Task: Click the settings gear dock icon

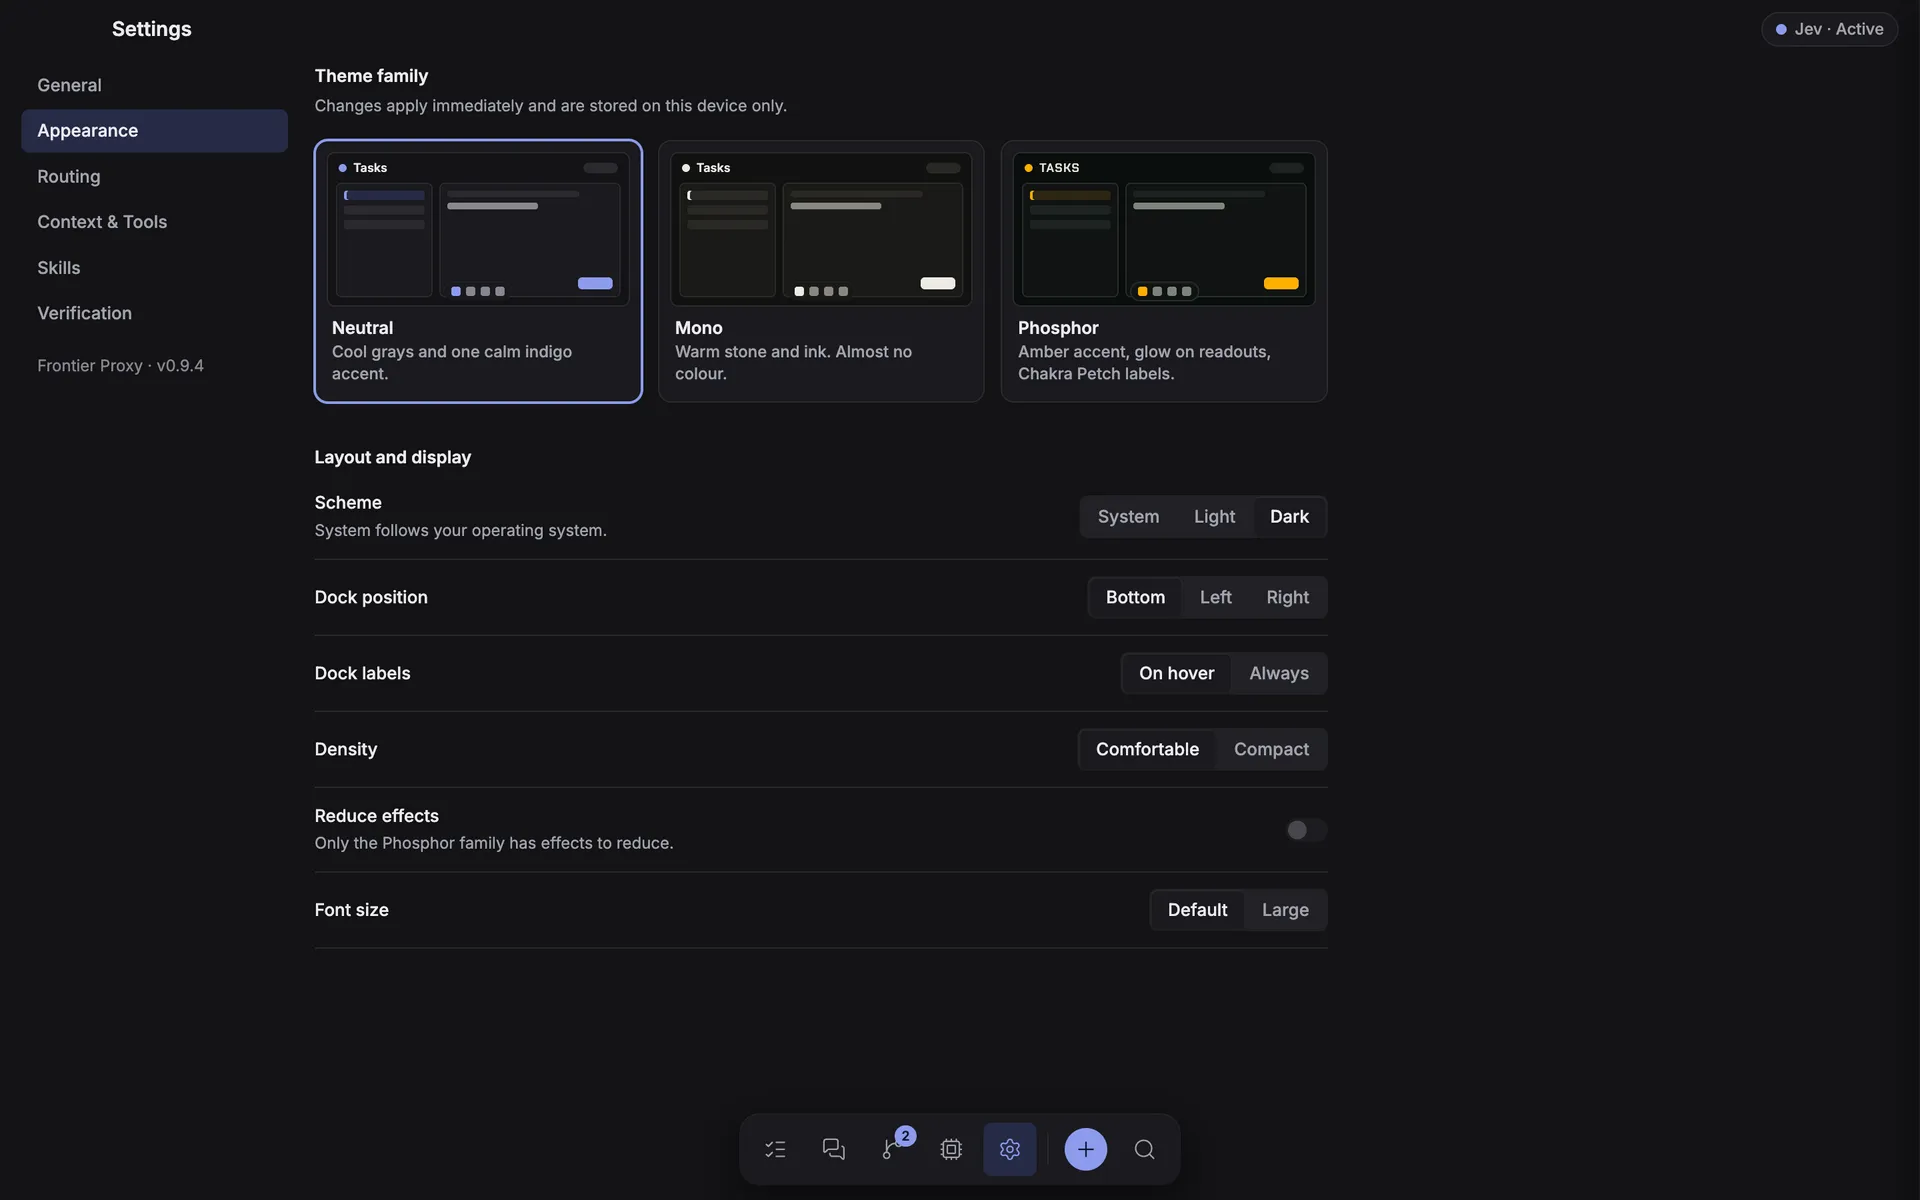Action: coord(1010,1149)
